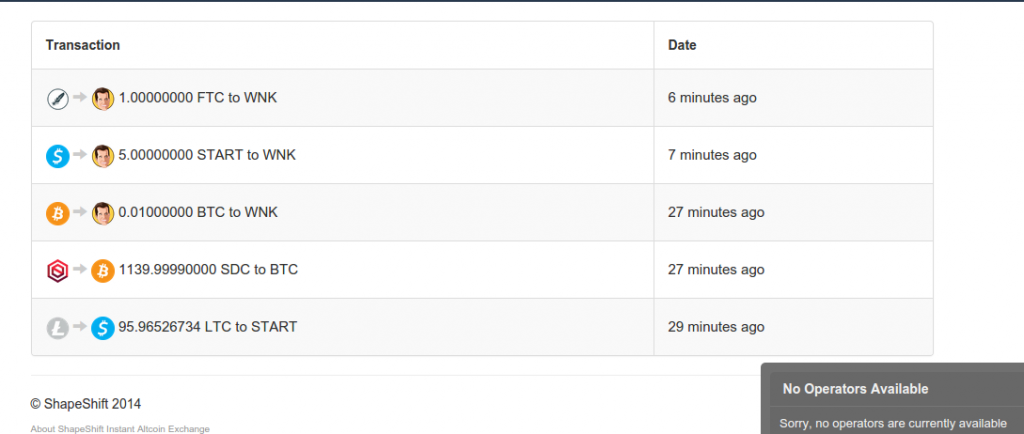Select the Date column header
The image size is (1024, 434).
pyautogui.click(x=682, y=45)
